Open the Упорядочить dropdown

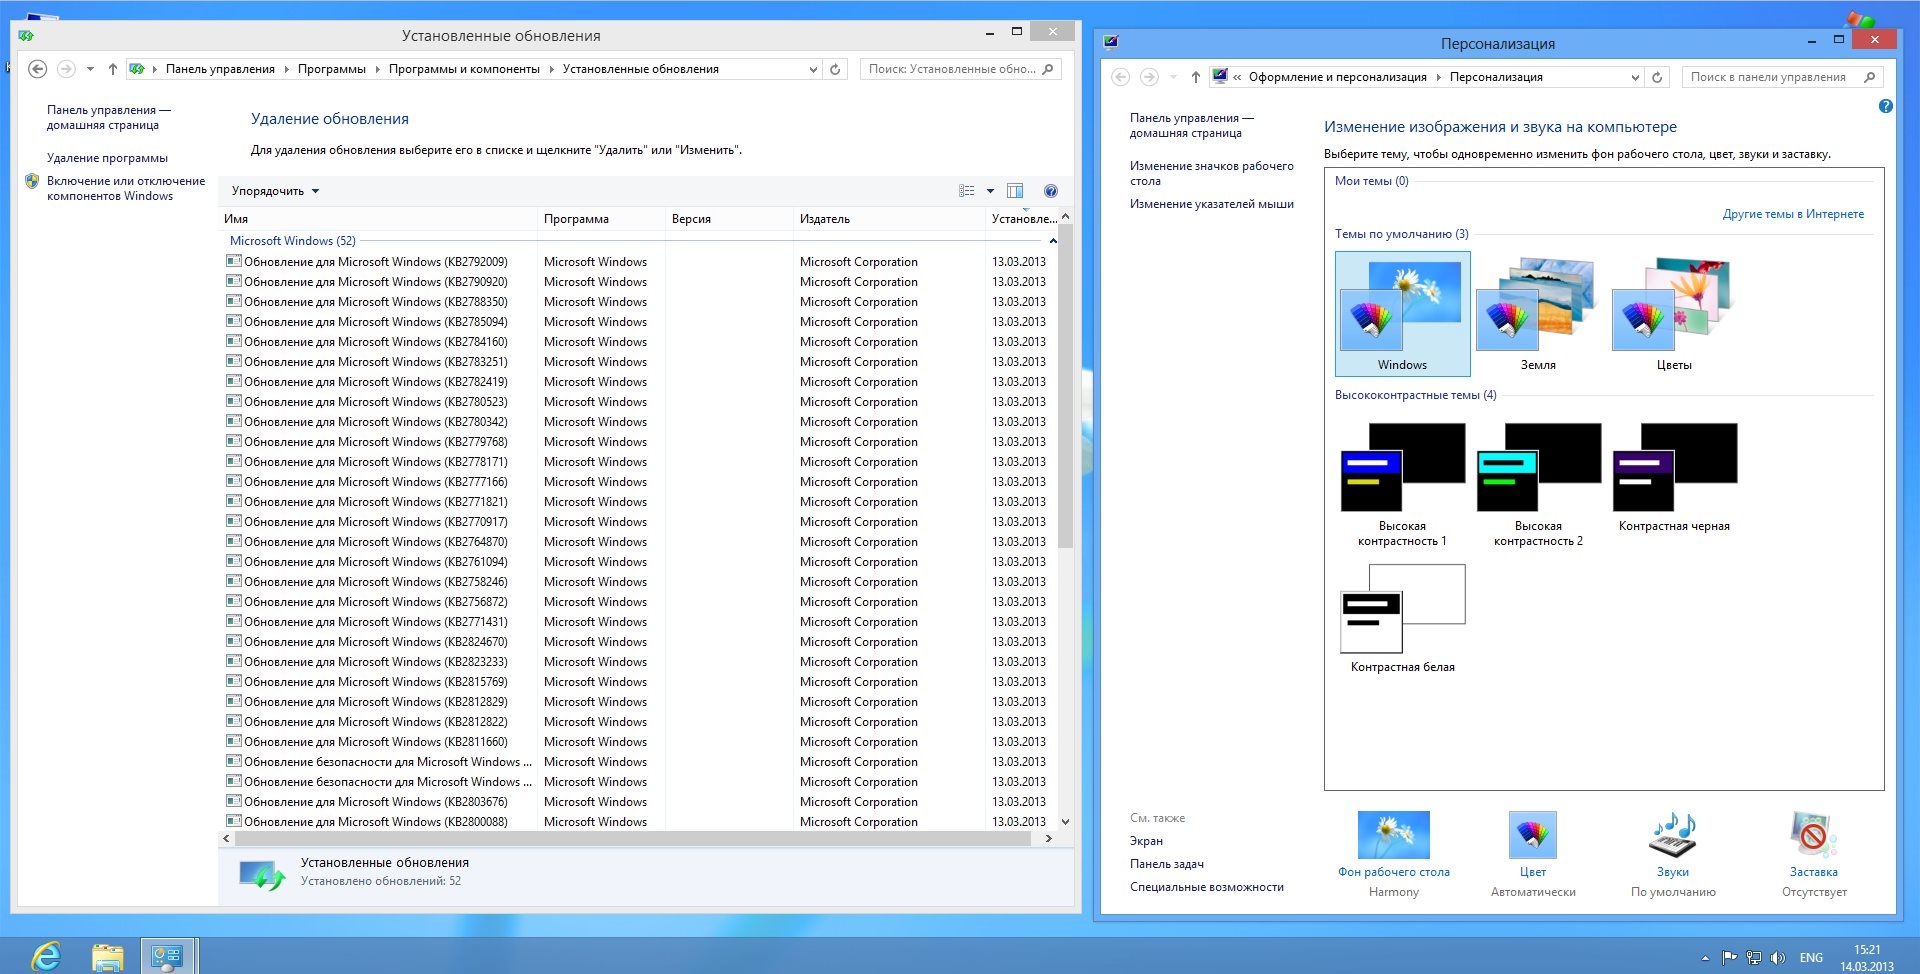pyautogui.click(x=275, y=191)
